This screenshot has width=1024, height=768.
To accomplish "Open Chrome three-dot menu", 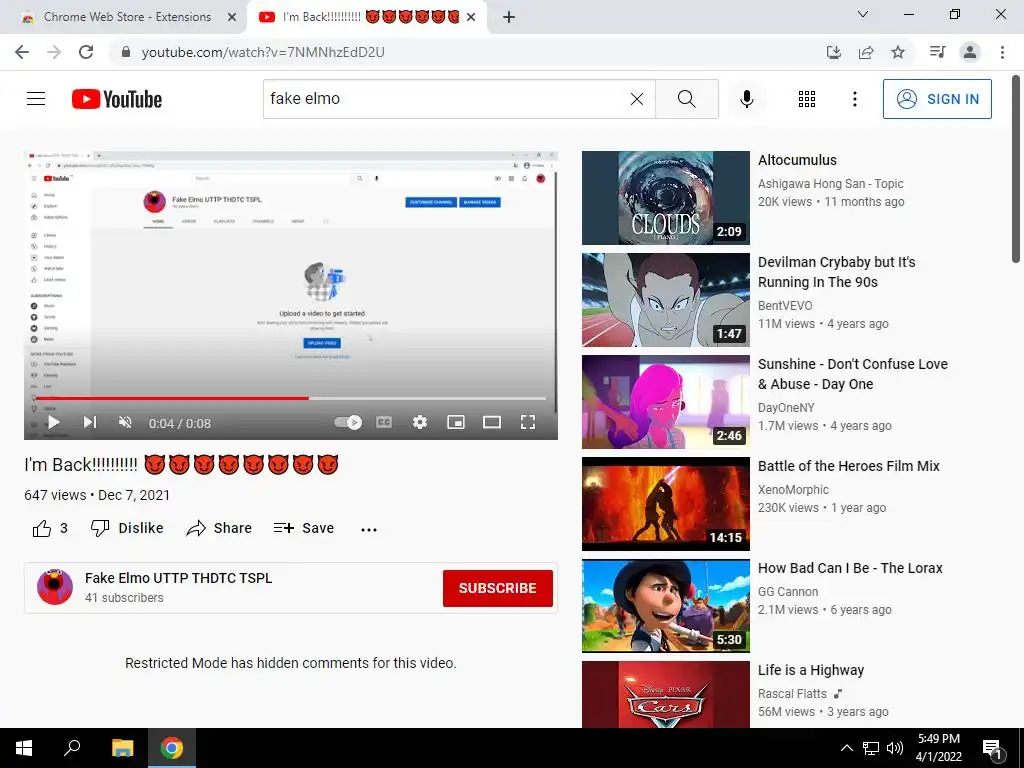I will click(x=1002, y=52).
